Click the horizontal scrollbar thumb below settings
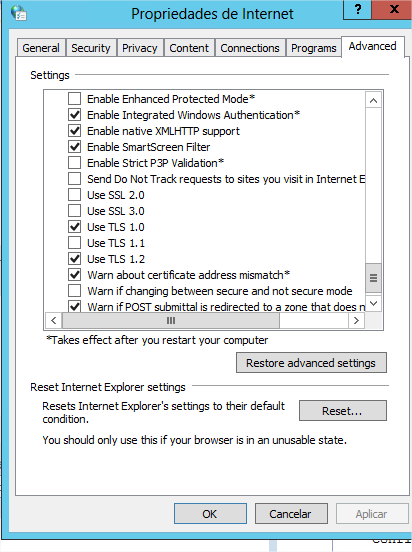This screenshot has width=412, height=552. tap(171, 321)
